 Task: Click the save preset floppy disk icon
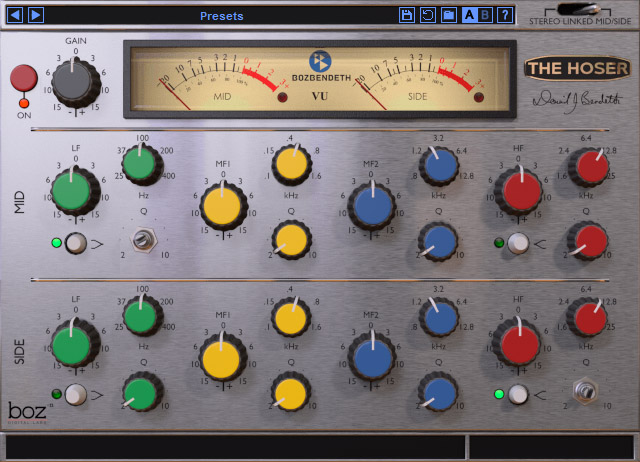tap(407, 15)
